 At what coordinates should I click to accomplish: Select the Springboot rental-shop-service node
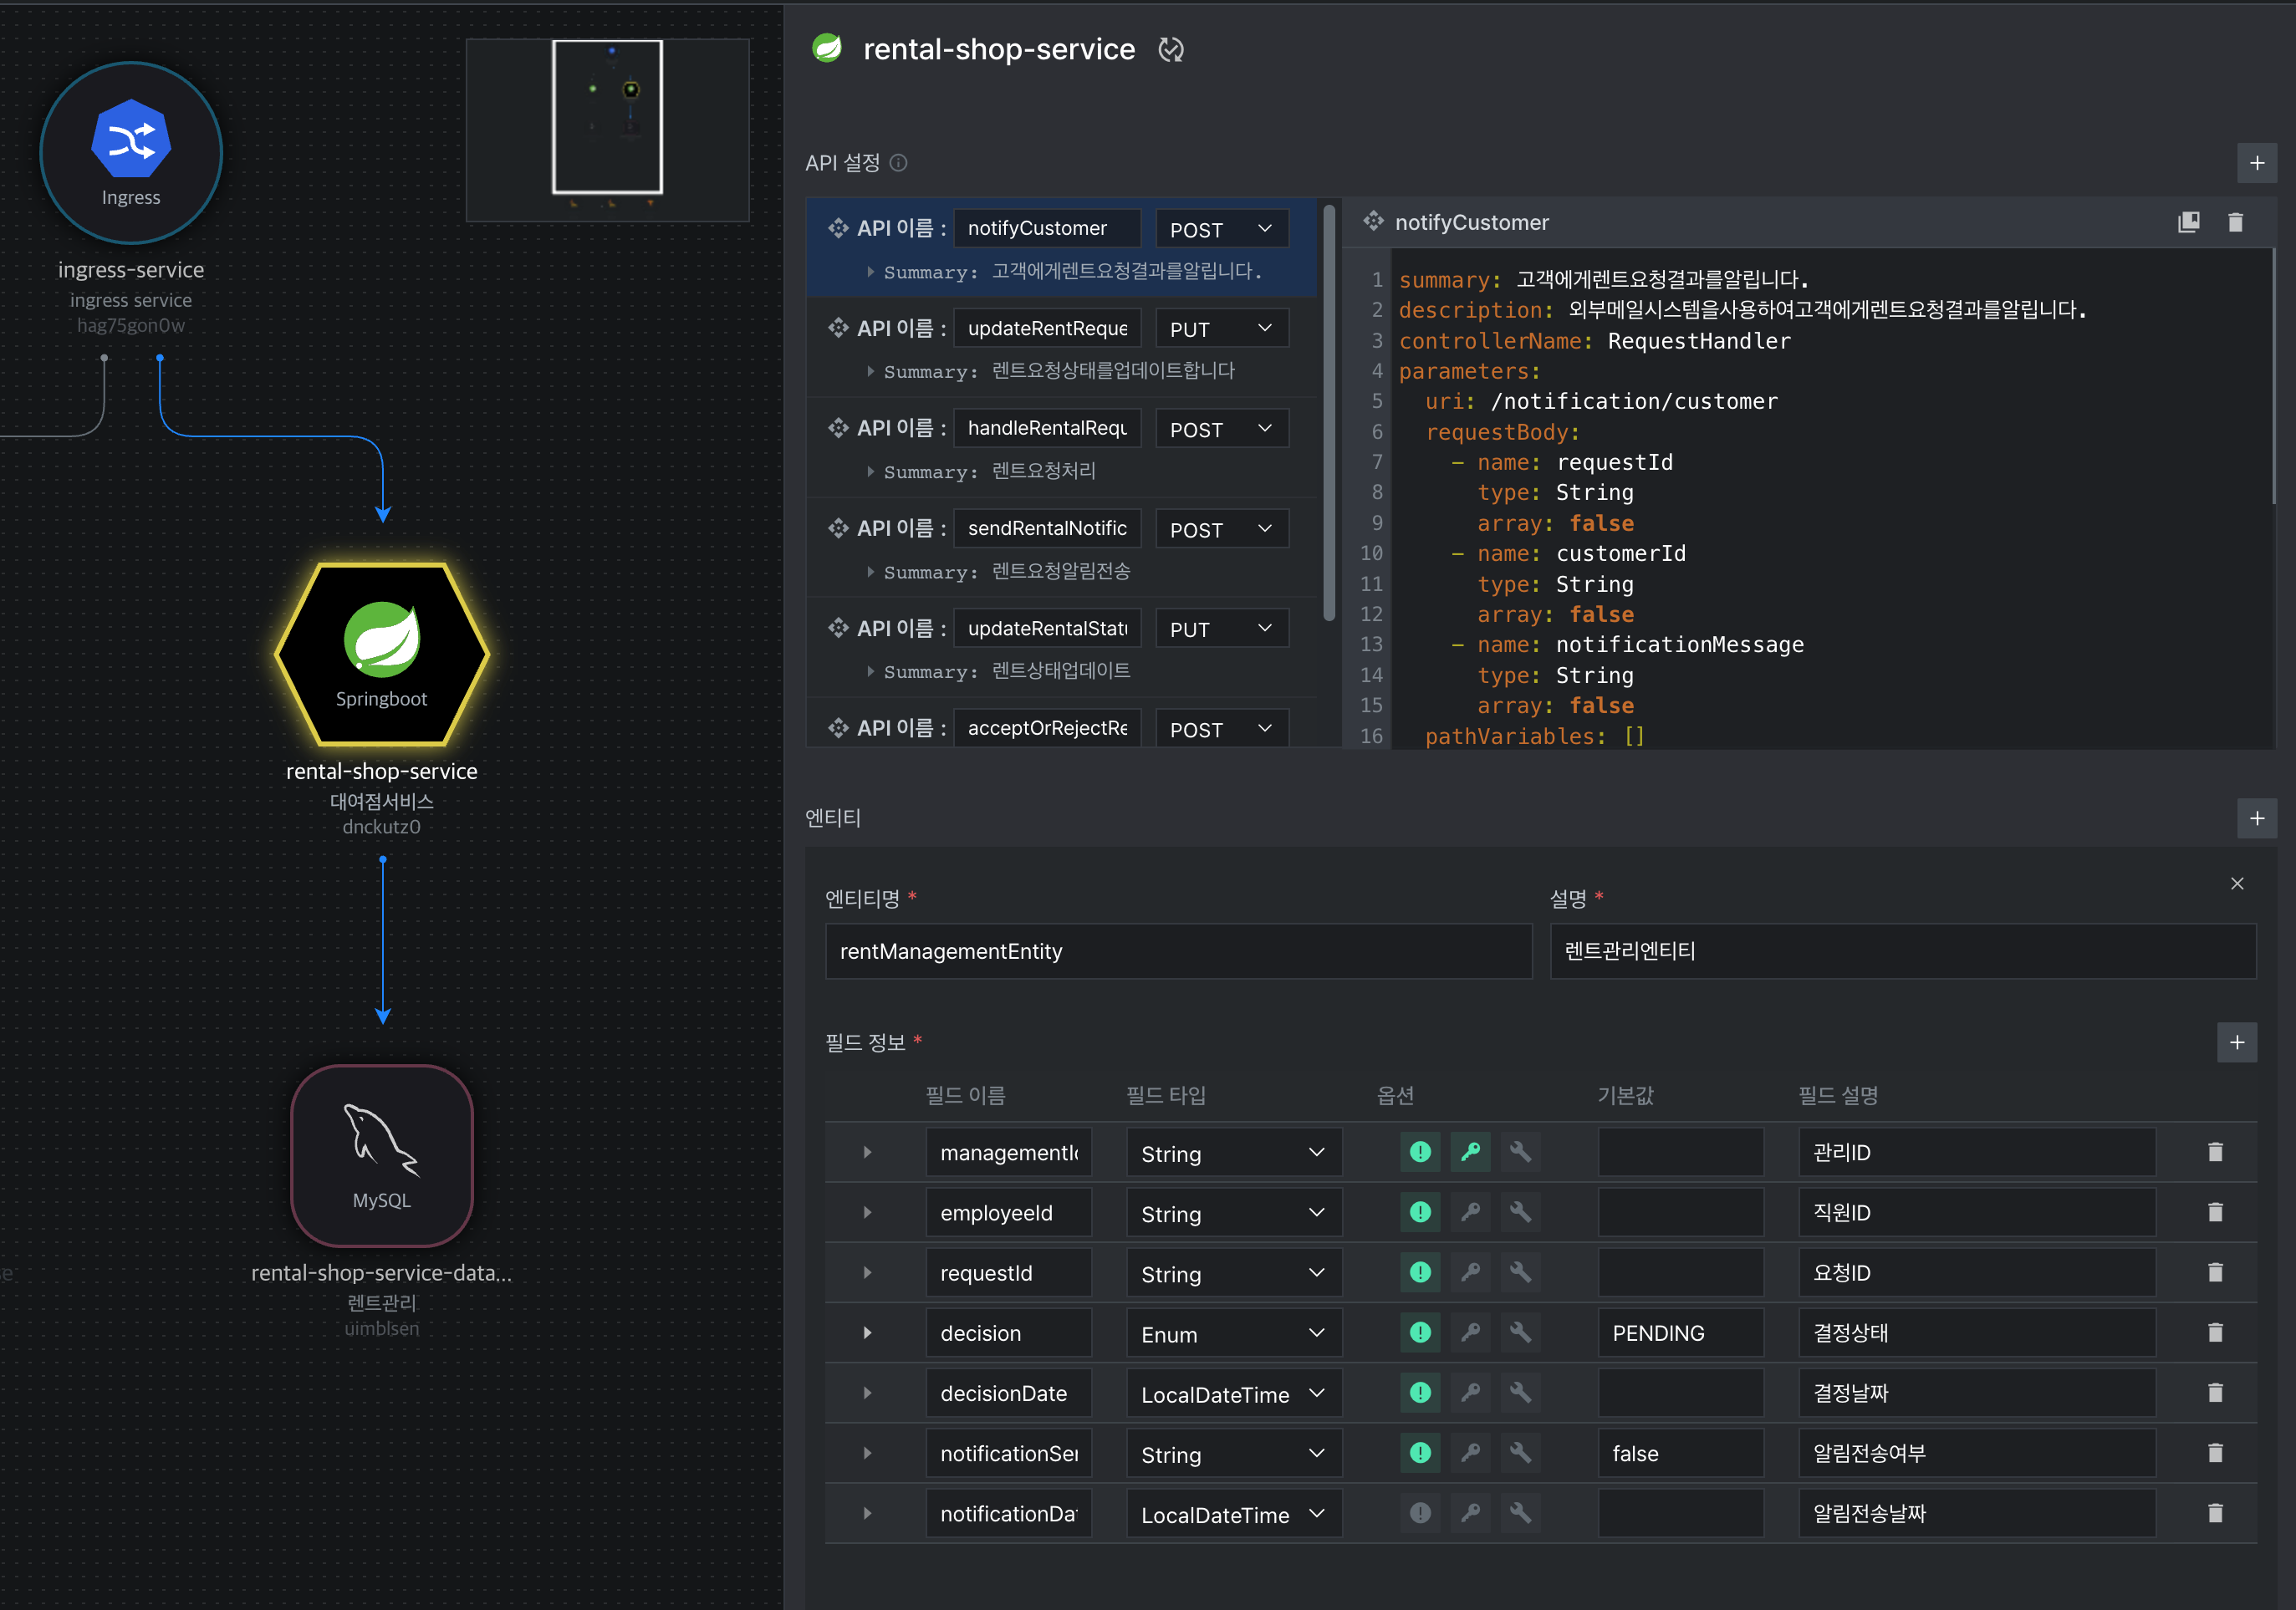coord(382,654)
